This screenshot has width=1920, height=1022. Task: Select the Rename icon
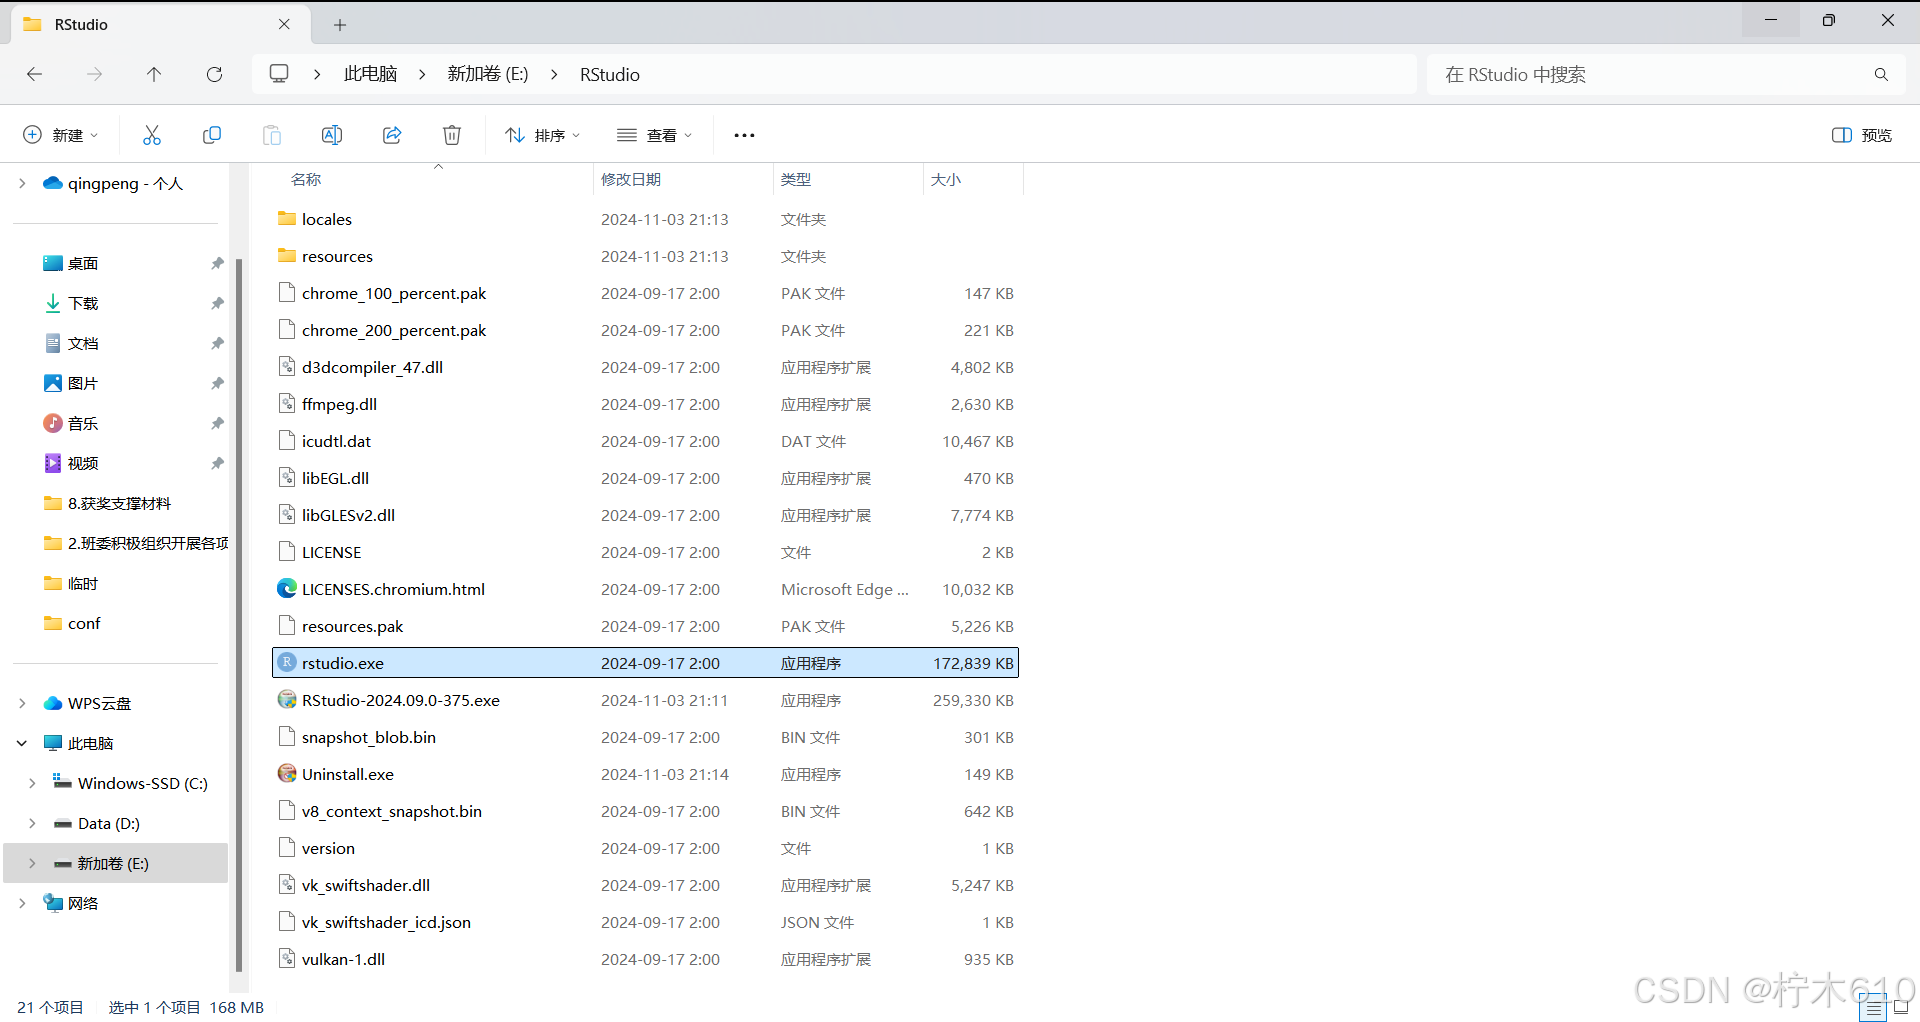[x=331, y=134]
